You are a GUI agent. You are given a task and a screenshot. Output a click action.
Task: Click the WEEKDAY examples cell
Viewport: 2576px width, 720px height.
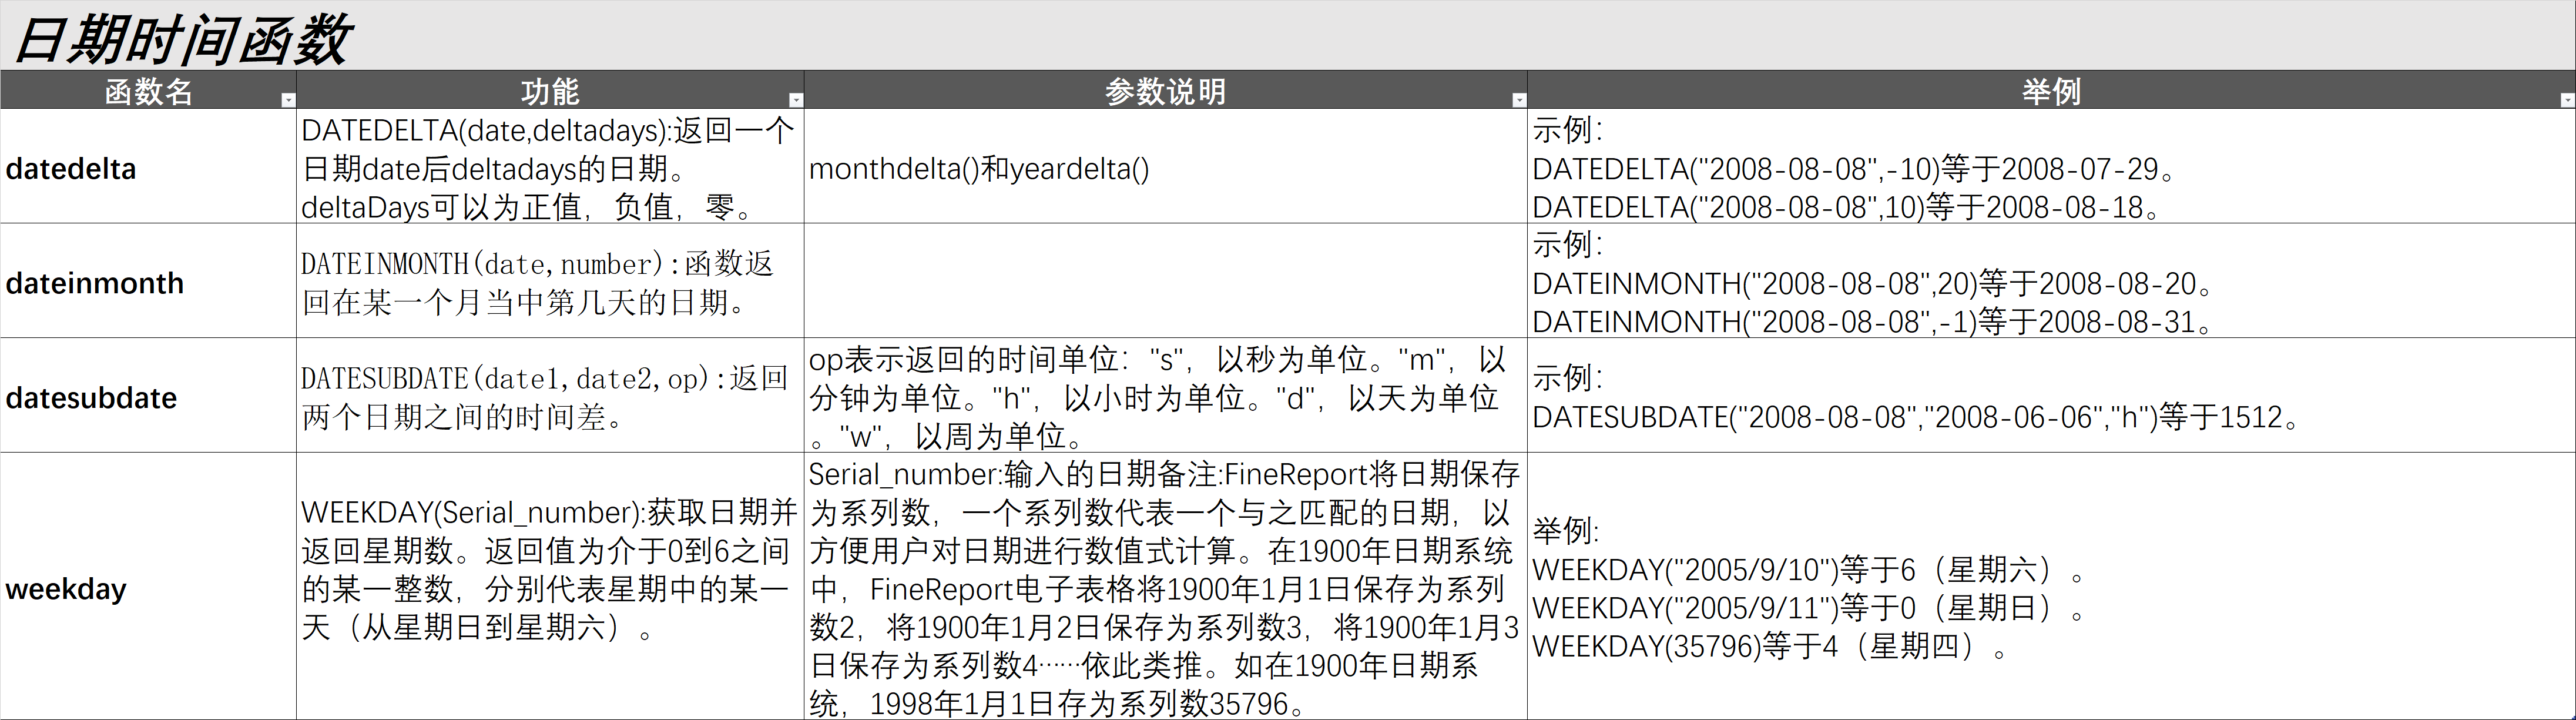coord(2050,588)
